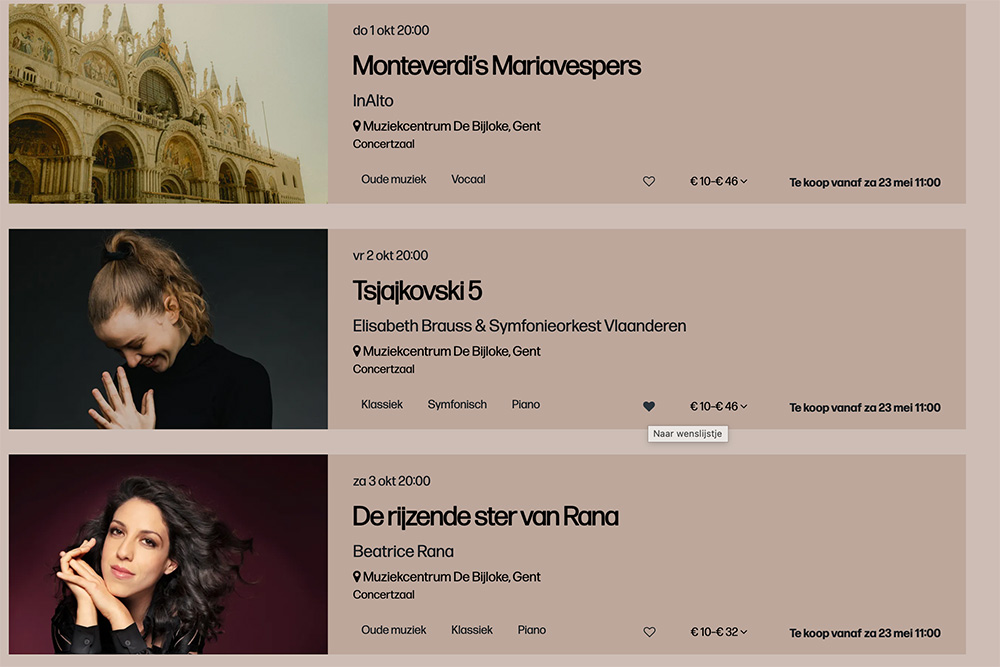1000x667 pixels.
Task: Select the Vocaal genre tag
Action: point(468,180)
